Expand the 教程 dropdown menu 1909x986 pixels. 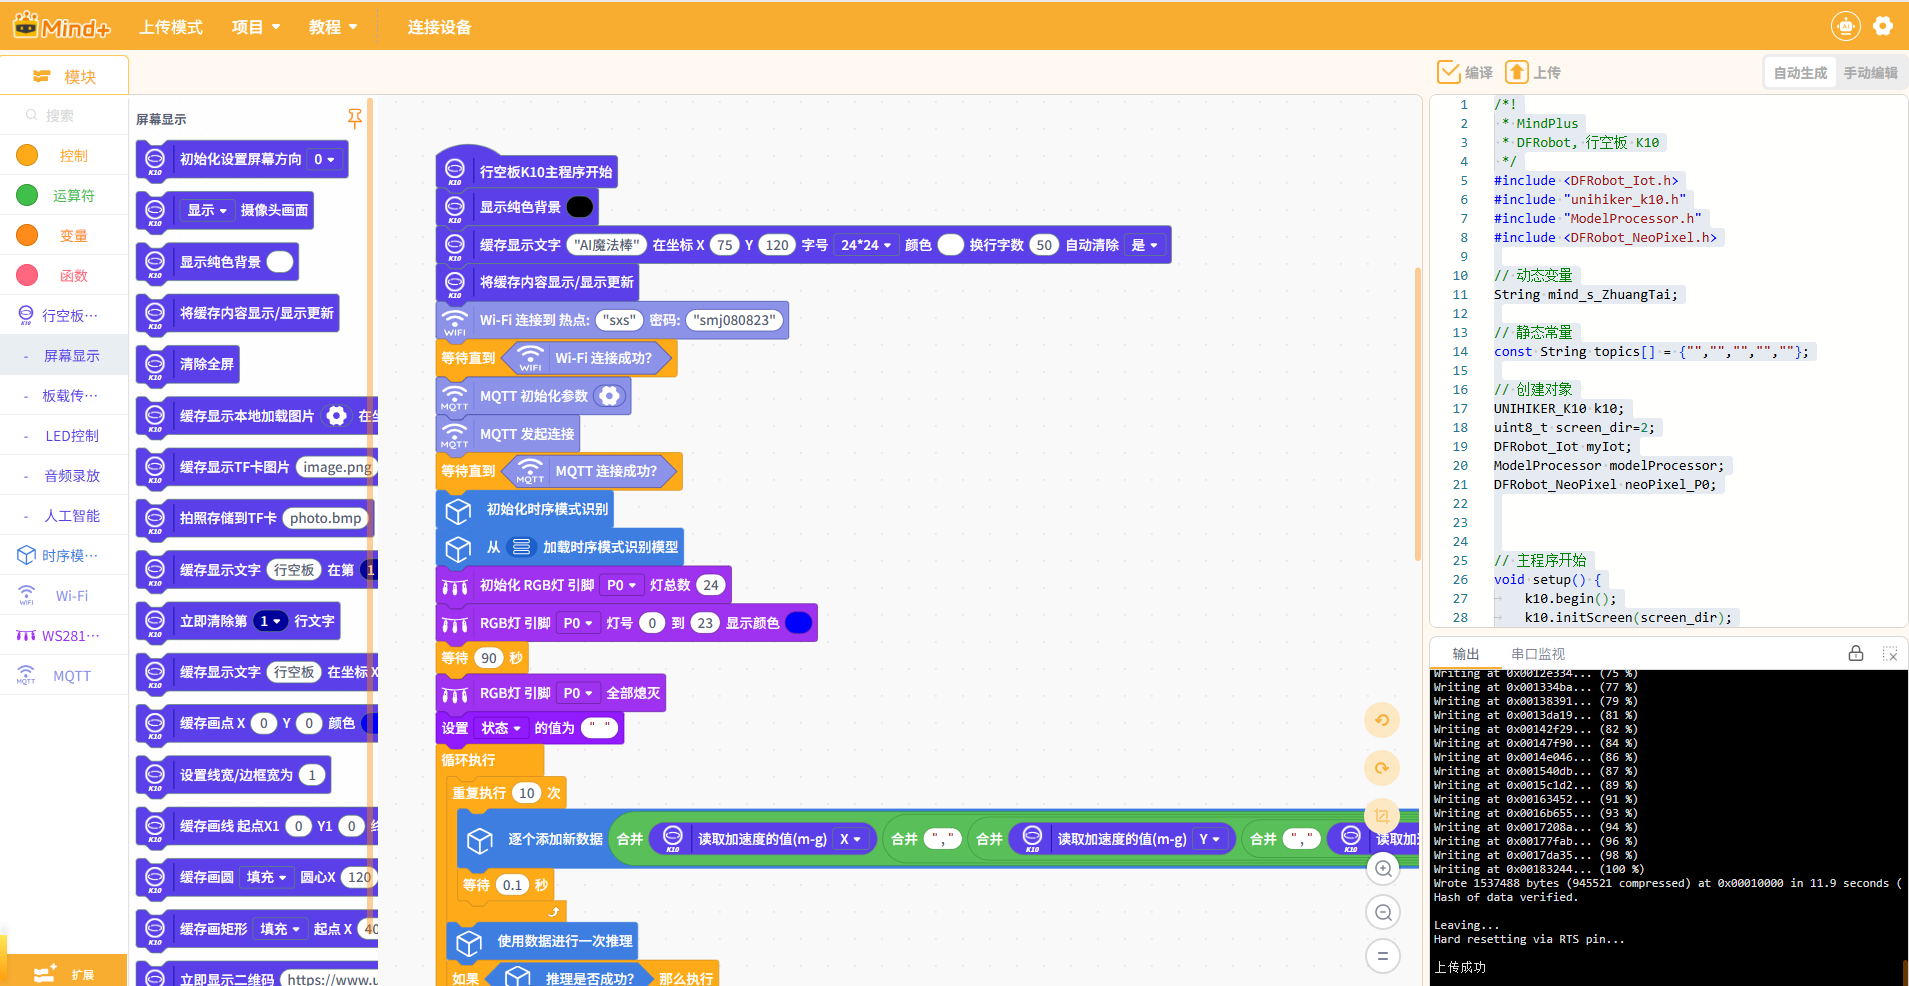pos(333,27)
